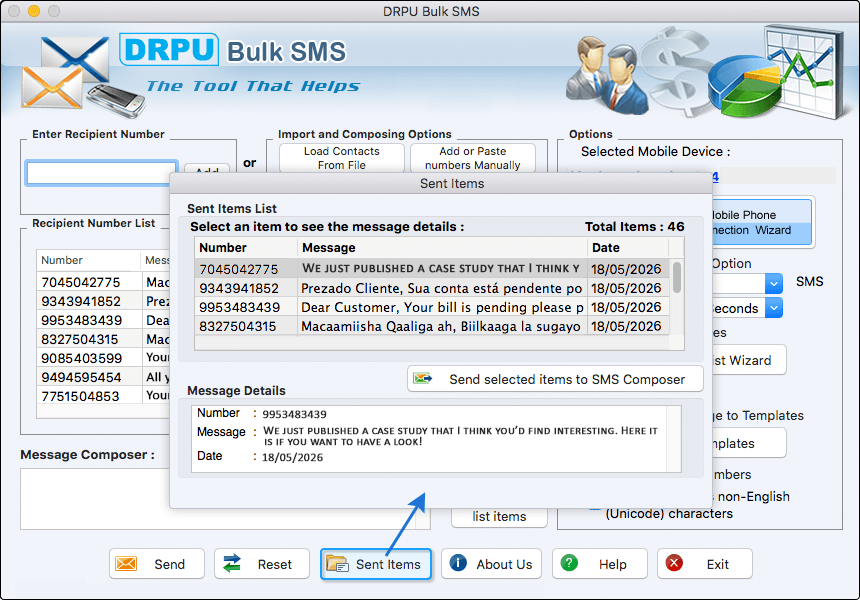Screen dimensions: 860x600
Task: Click the Message column header in Sent Items
Action: point(442,247)
